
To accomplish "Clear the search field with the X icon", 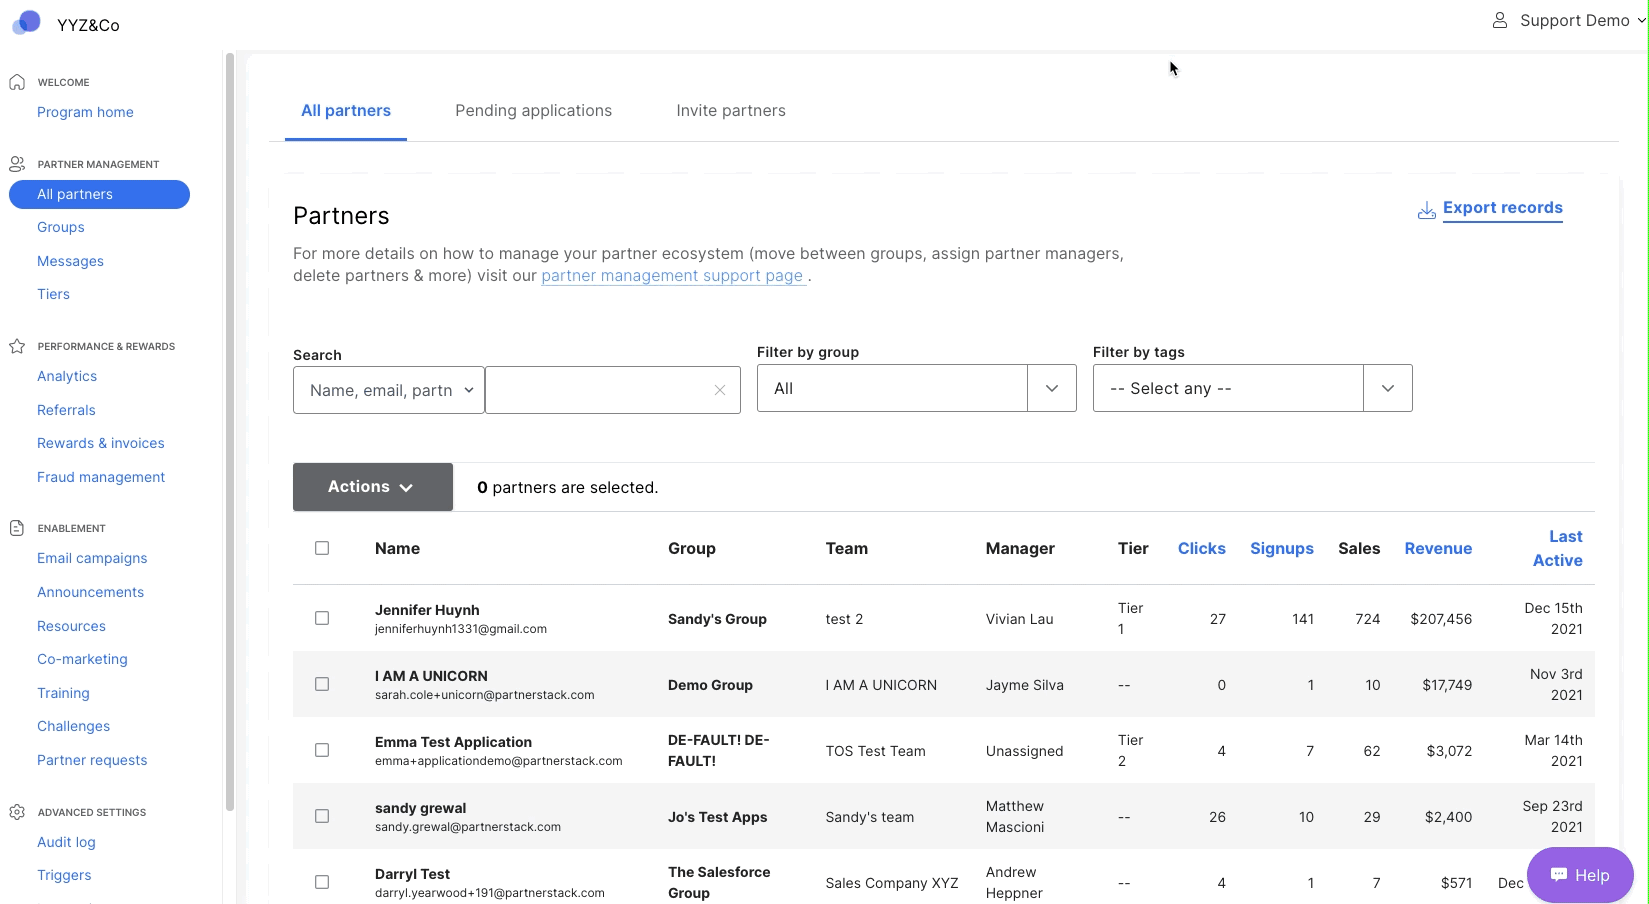I will (720, 390).
